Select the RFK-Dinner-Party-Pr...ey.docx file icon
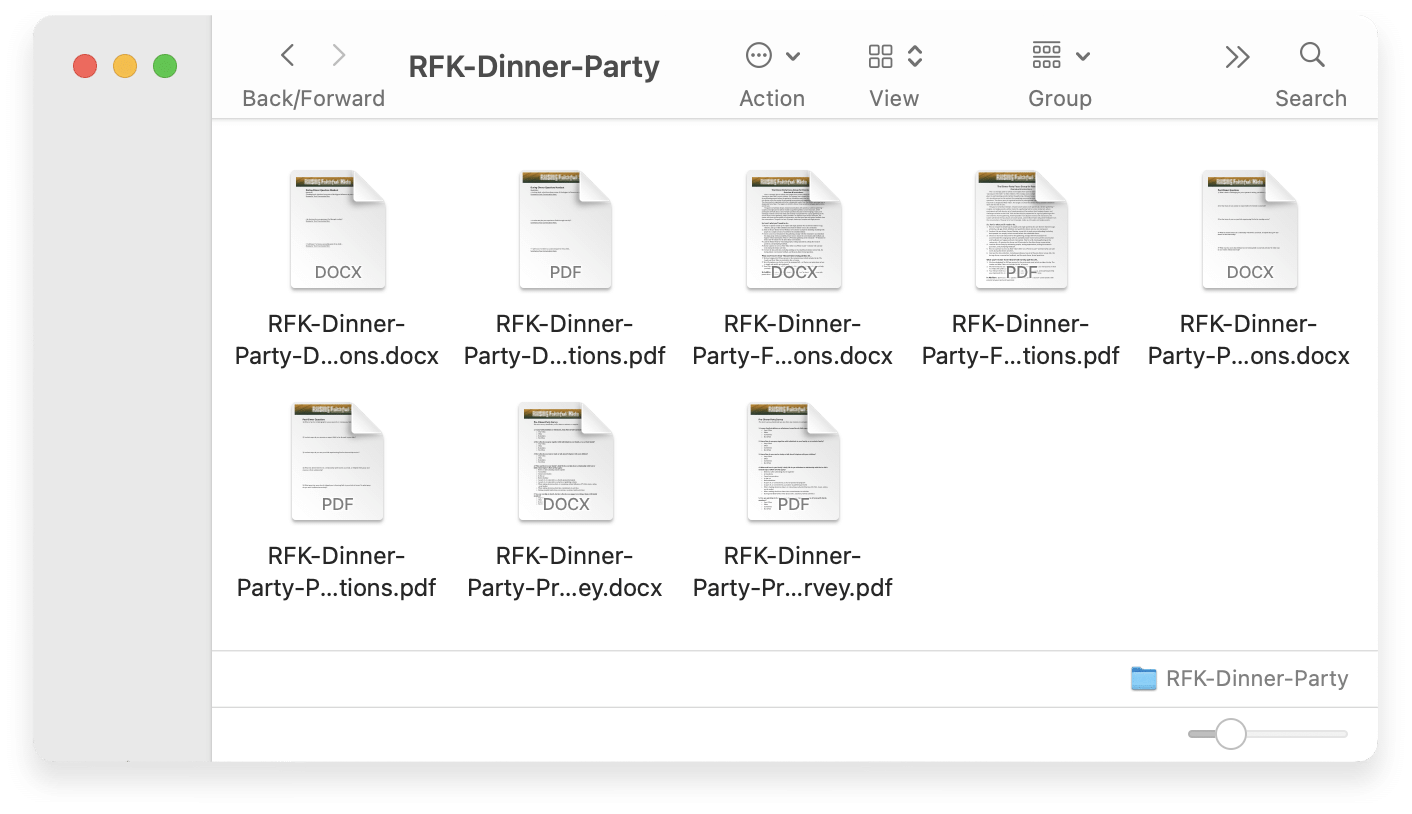Screen dimensions: 1412x814 click(566, 462)
